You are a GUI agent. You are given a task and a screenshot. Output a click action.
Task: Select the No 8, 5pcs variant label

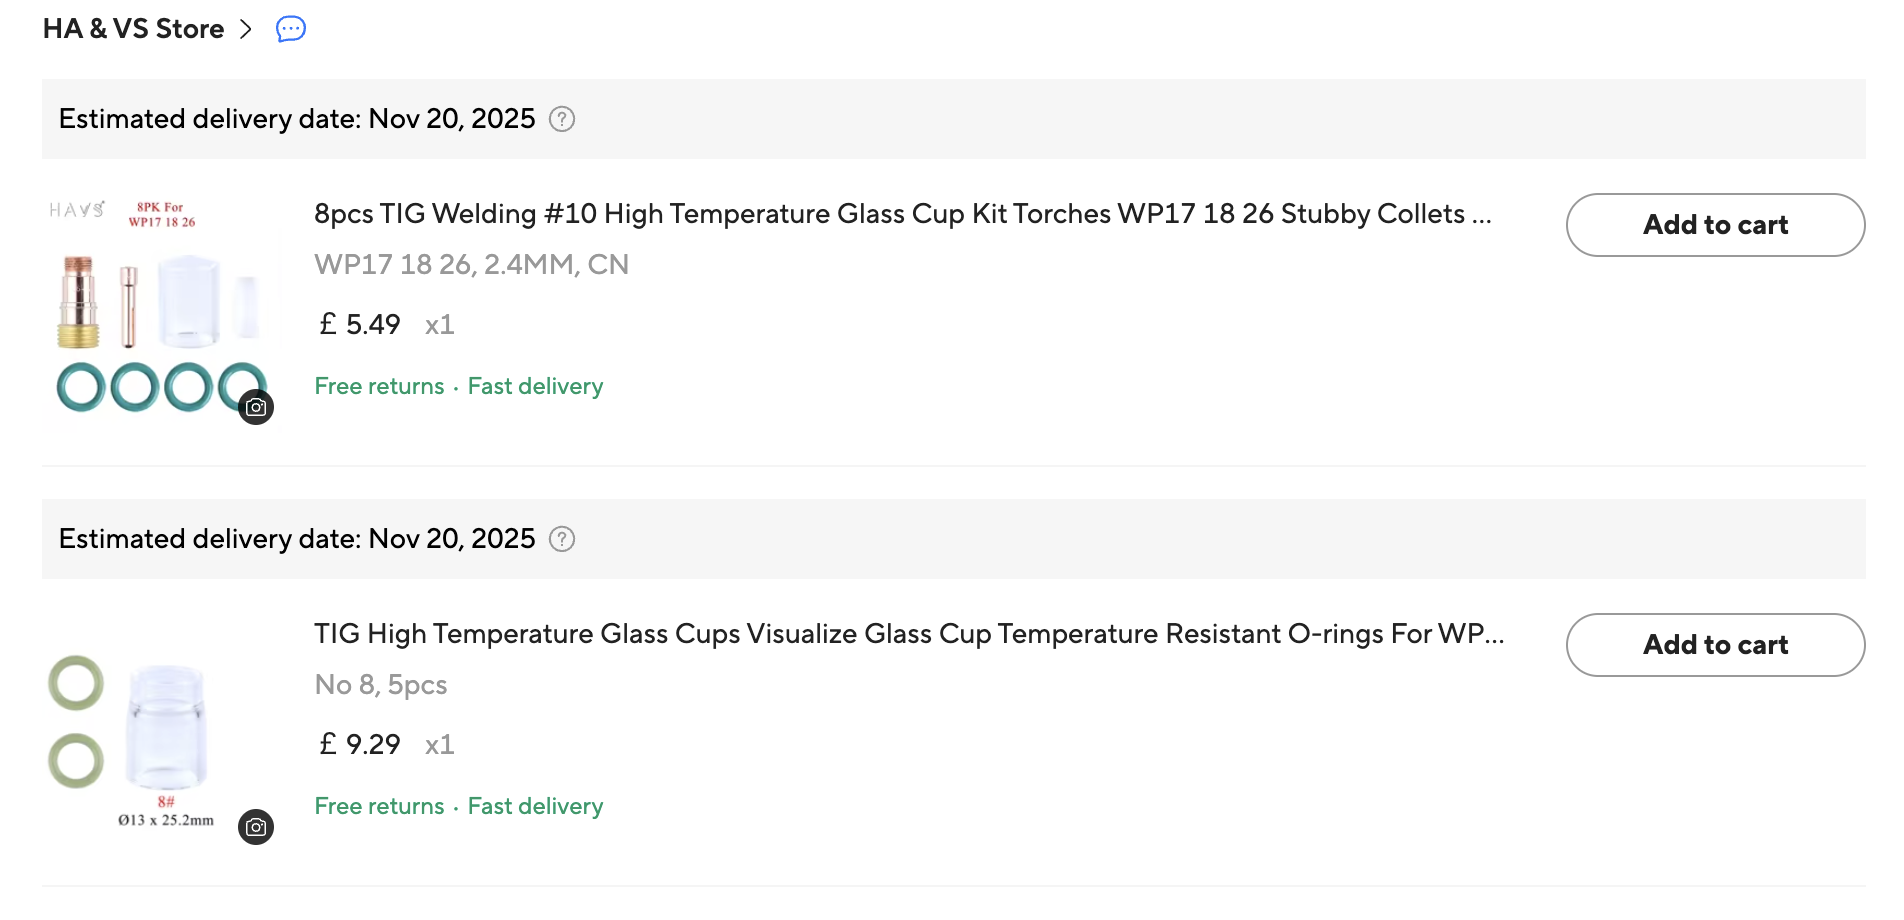tap(381, 685)
